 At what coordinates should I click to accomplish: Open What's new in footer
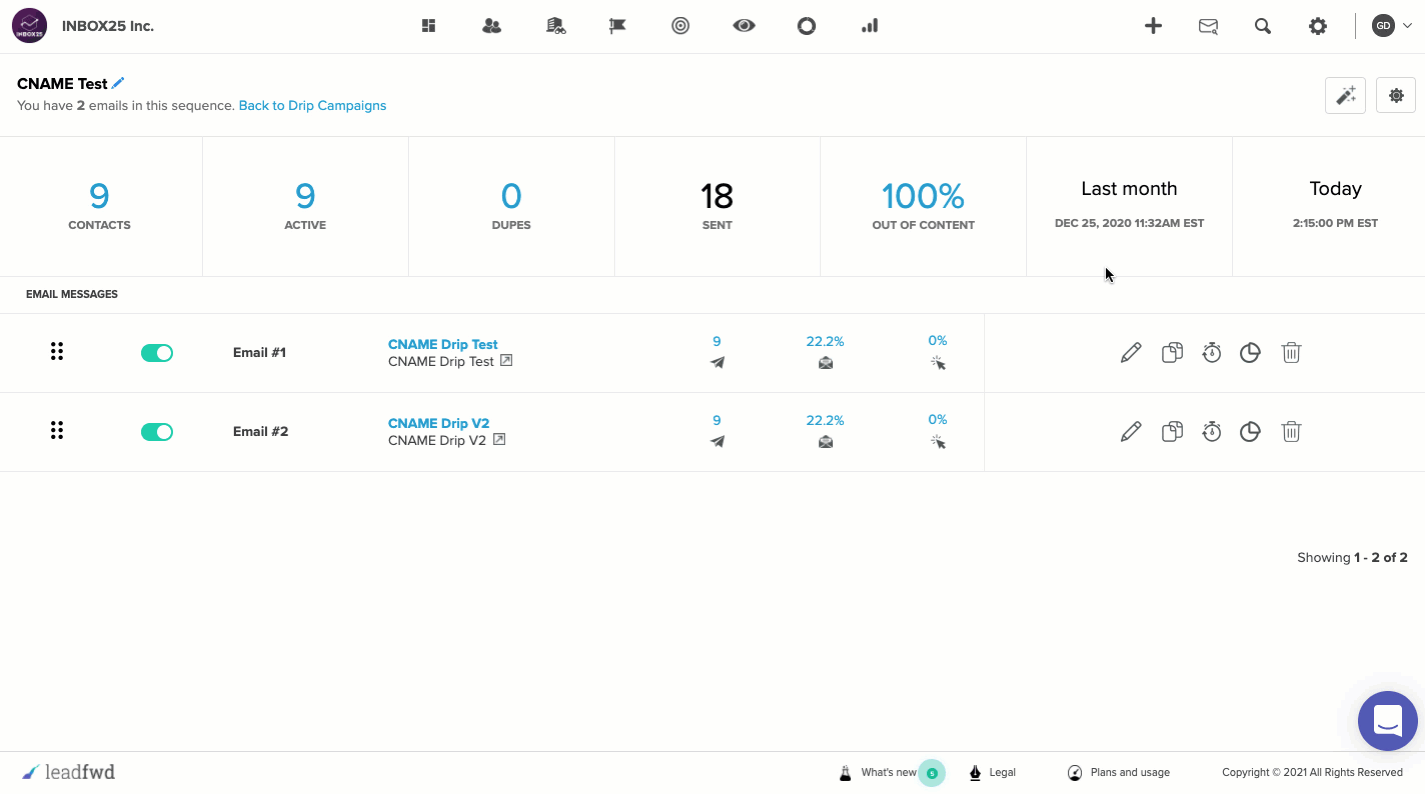point(890,772)
